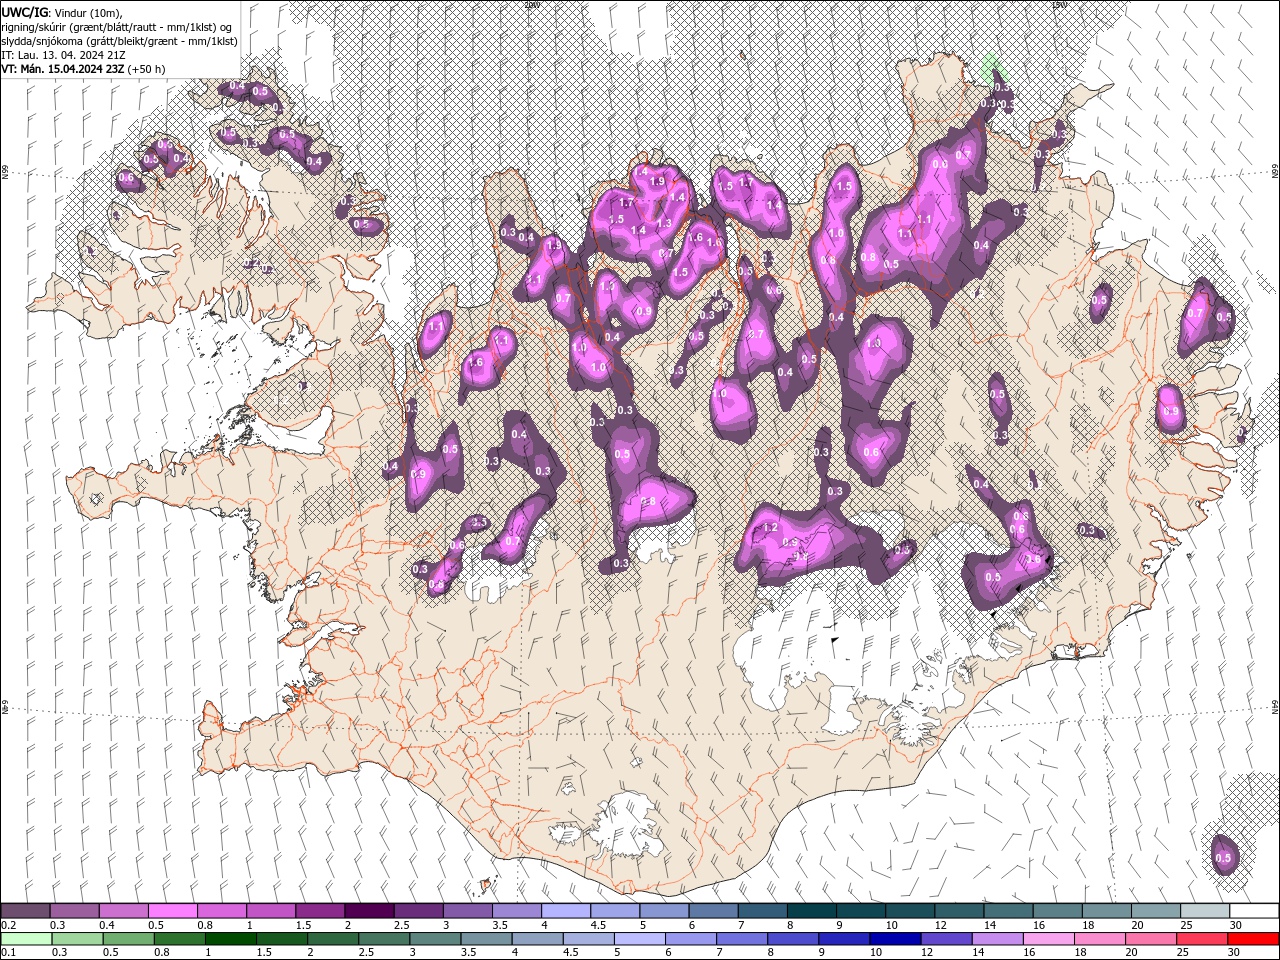Click the '(+50 h)' forecast offset text

[x=146, y=69]
